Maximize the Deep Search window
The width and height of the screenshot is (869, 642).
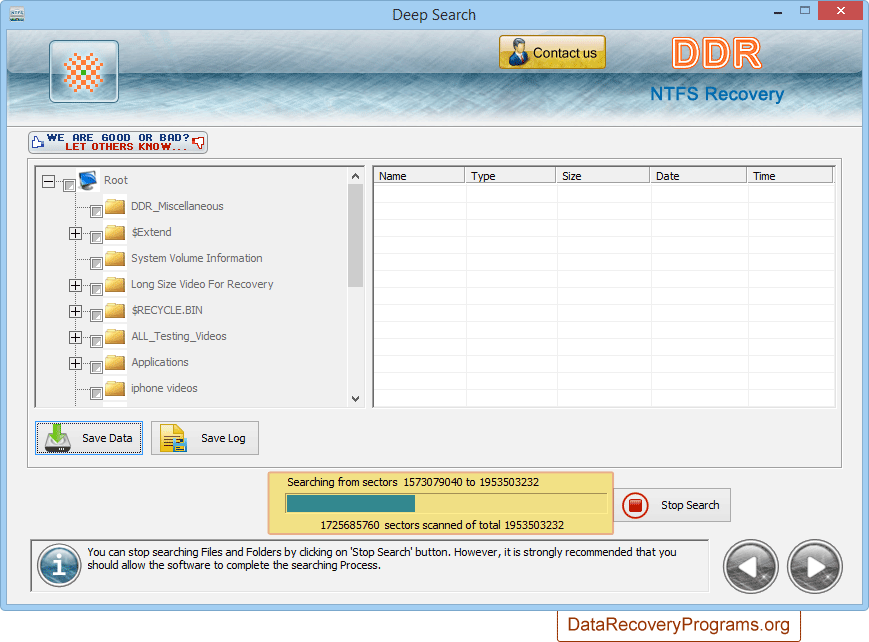[805, 11]
